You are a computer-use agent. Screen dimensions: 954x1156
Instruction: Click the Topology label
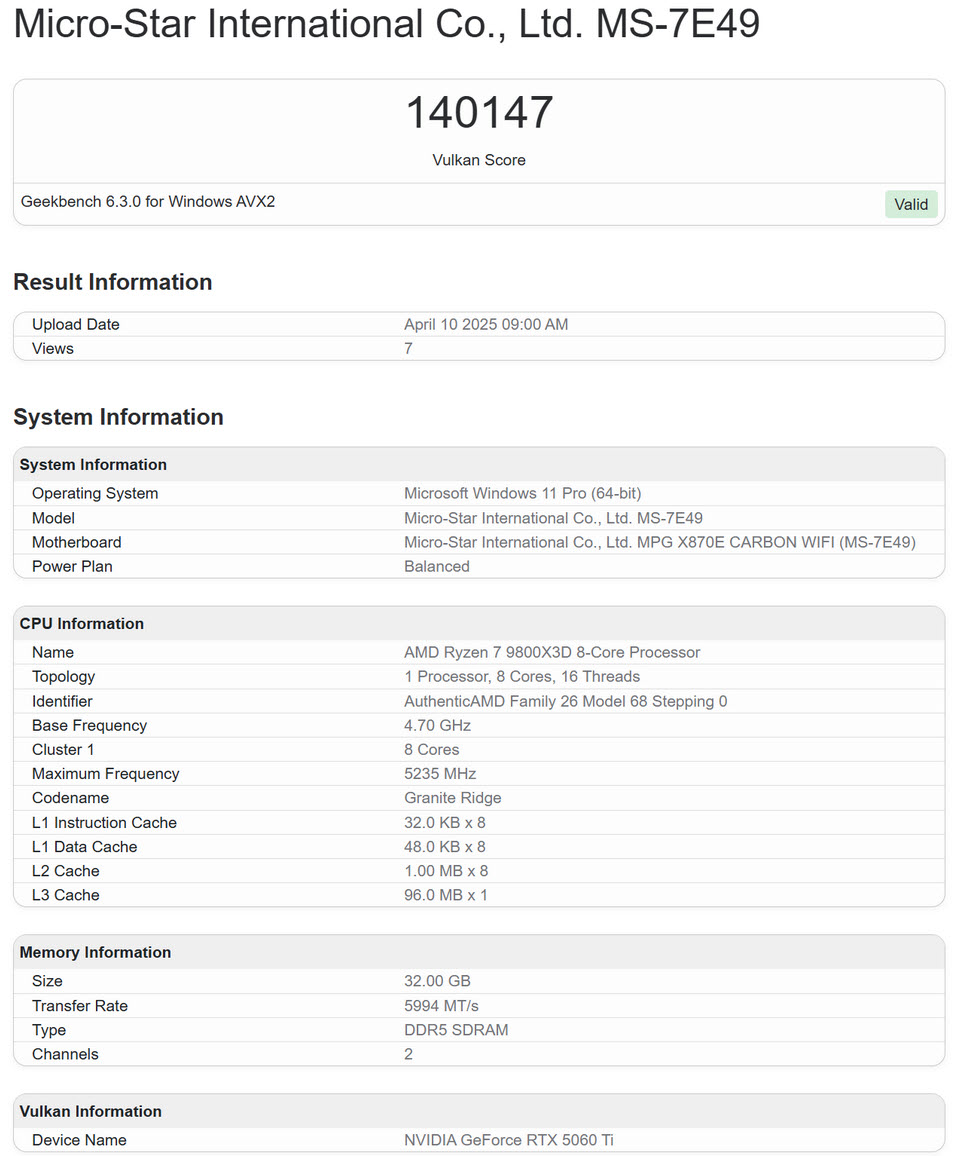click(x=63, y=677)
